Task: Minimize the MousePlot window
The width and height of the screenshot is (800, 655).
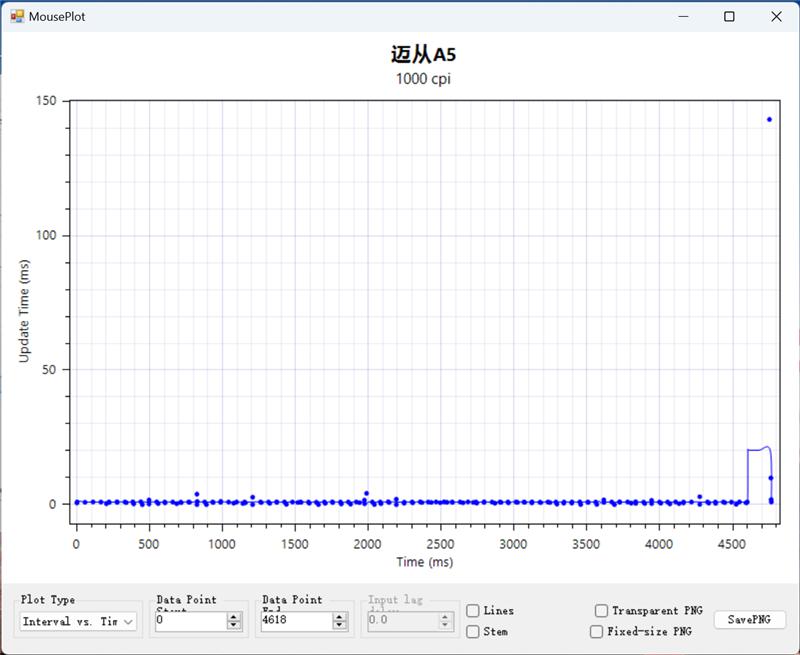Action: coord(684,17)
